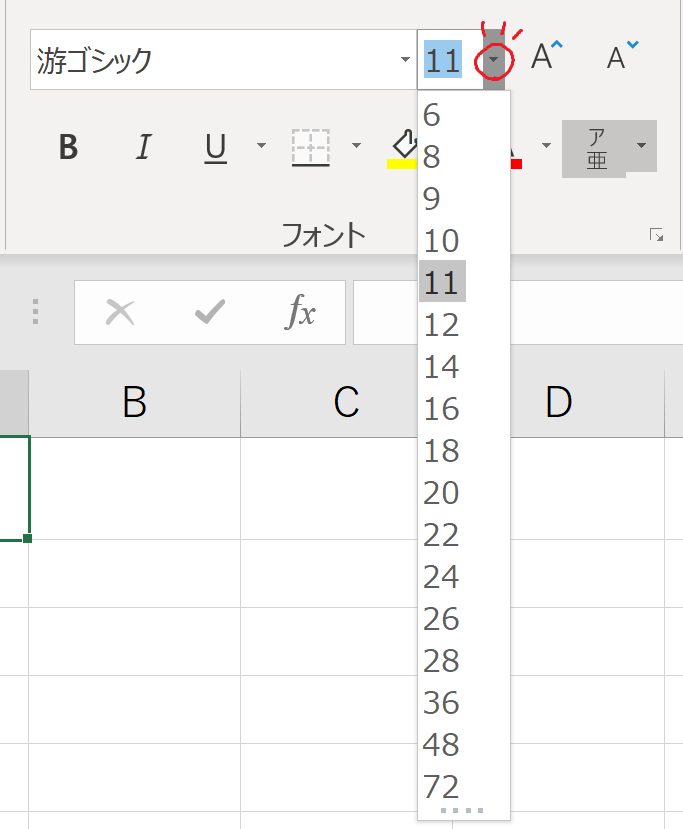Click the phonetic guide (ア亜) button
Viewport: 683px width, 829px height.
[x=596, y=149]
